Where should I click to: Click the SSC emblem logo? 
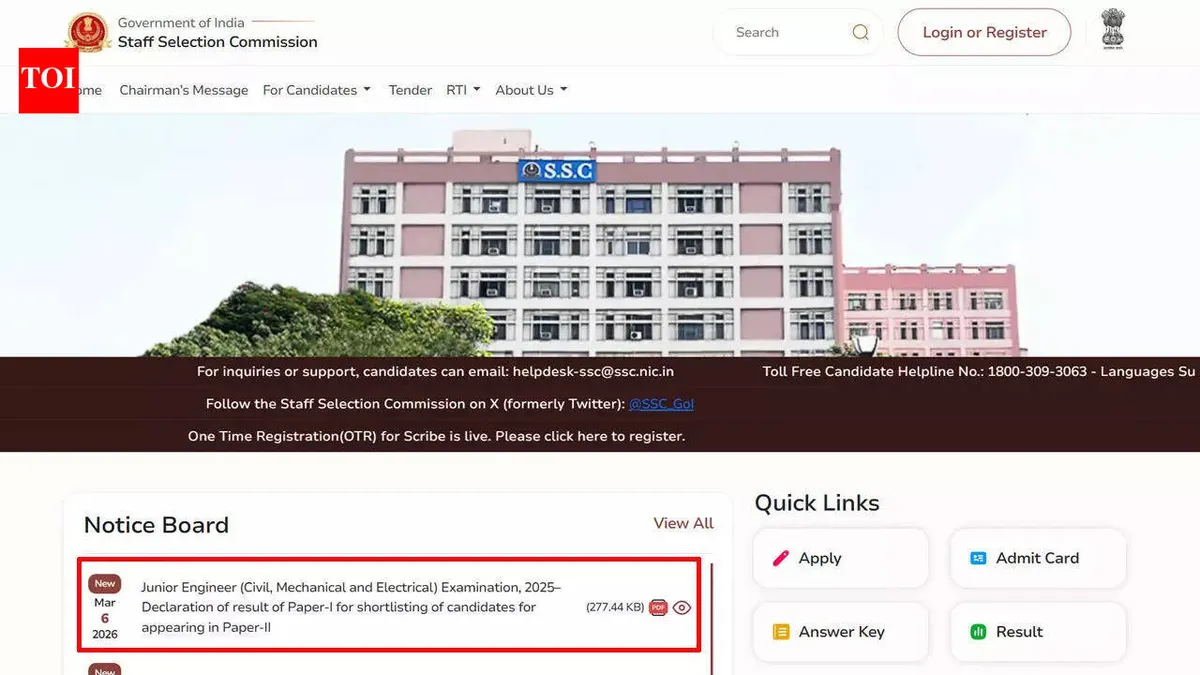click(x=88, y=31)
